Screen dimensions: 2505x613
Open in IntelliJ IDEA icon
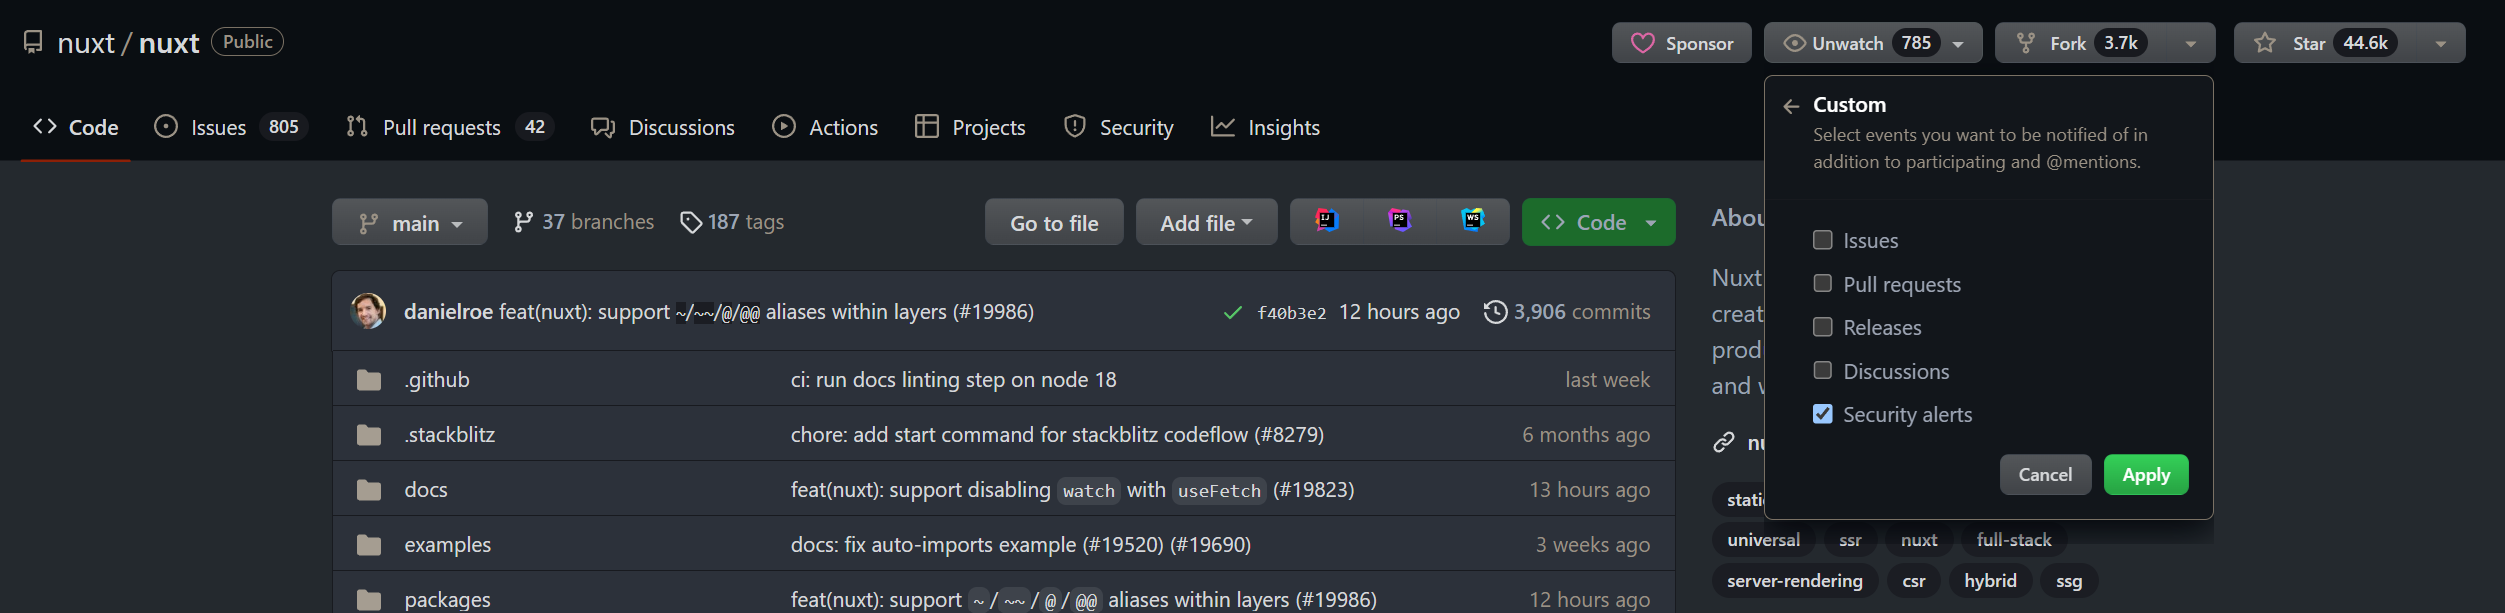[1326, 221]
